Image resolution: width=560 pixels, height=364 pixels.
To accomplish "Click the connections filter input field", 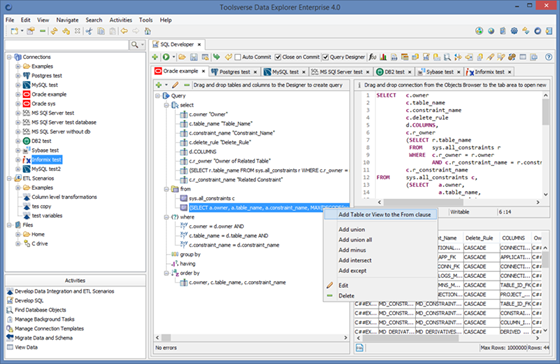I will click(67, 45).
